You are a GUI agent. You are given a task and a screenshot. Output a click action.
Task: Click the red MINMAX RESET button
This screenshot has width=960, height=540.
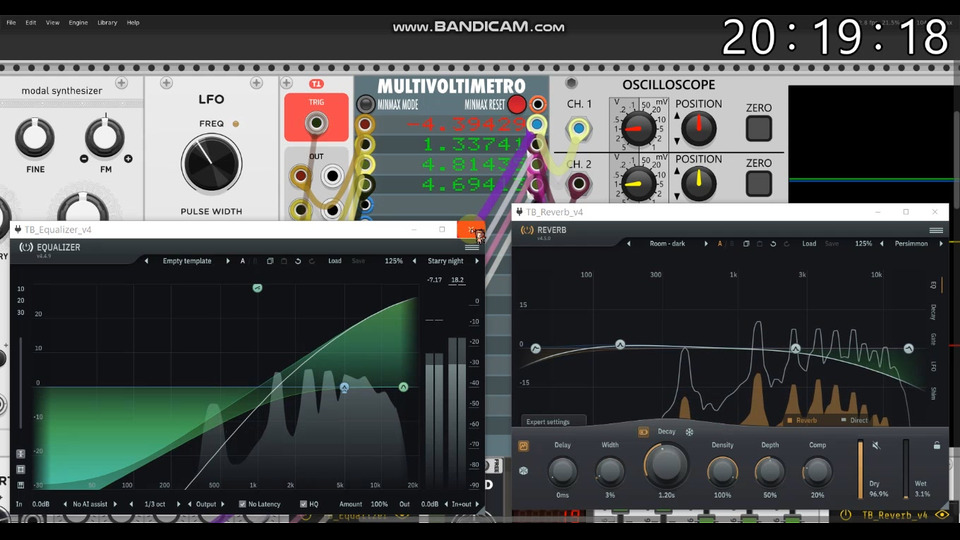(516, 105)
